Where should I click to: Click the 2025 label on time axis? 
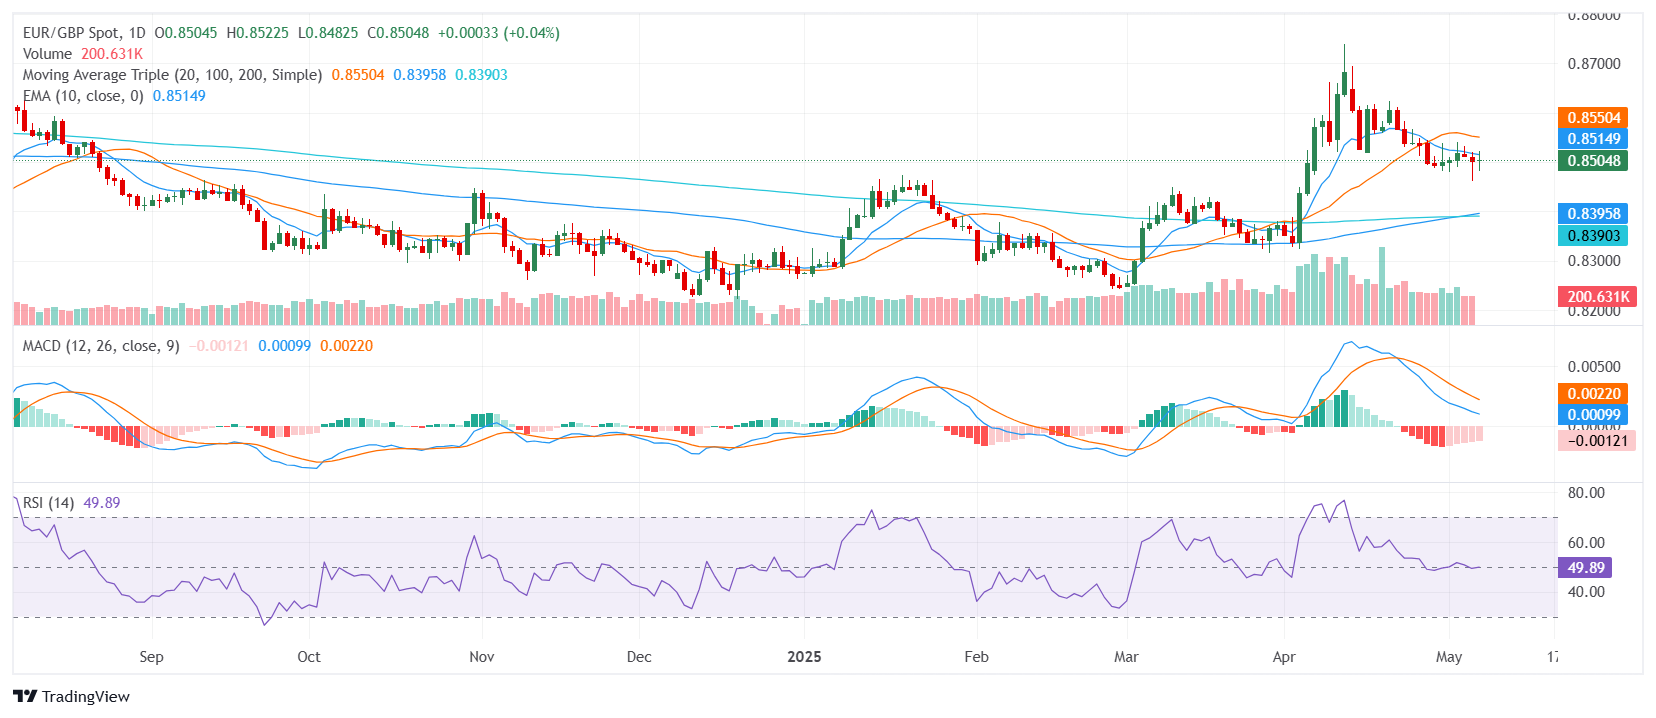click(804, 657)
